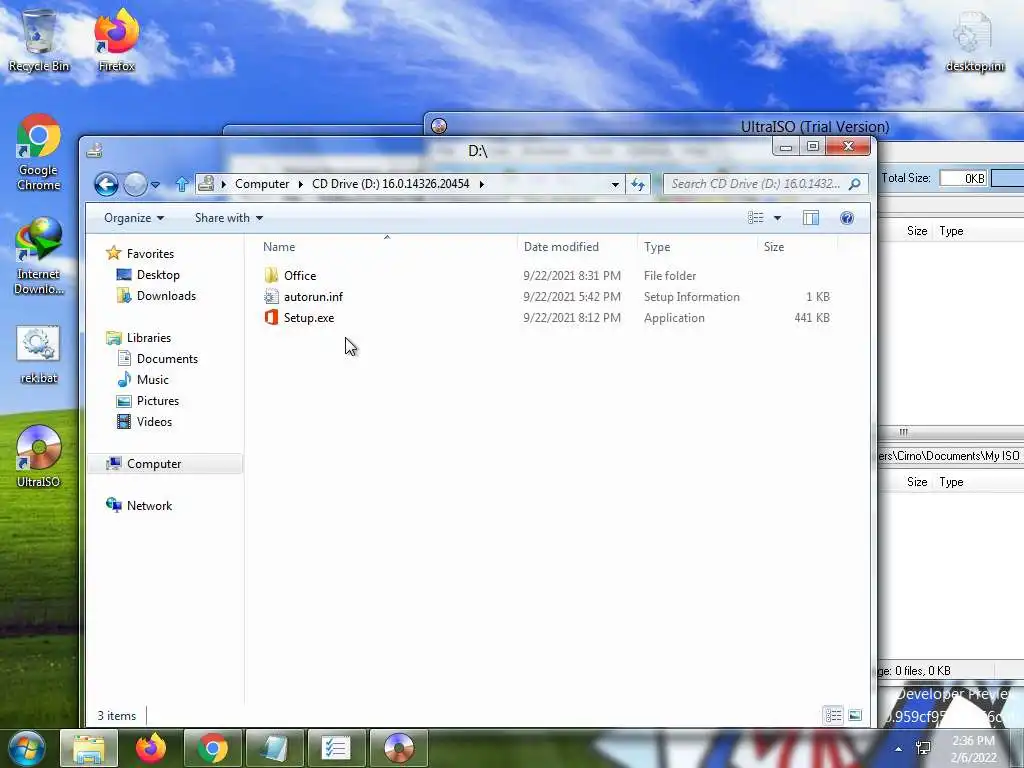This screenshot has height=768, width=1024.
Task: Open the Organize menu
Action: 134,218
